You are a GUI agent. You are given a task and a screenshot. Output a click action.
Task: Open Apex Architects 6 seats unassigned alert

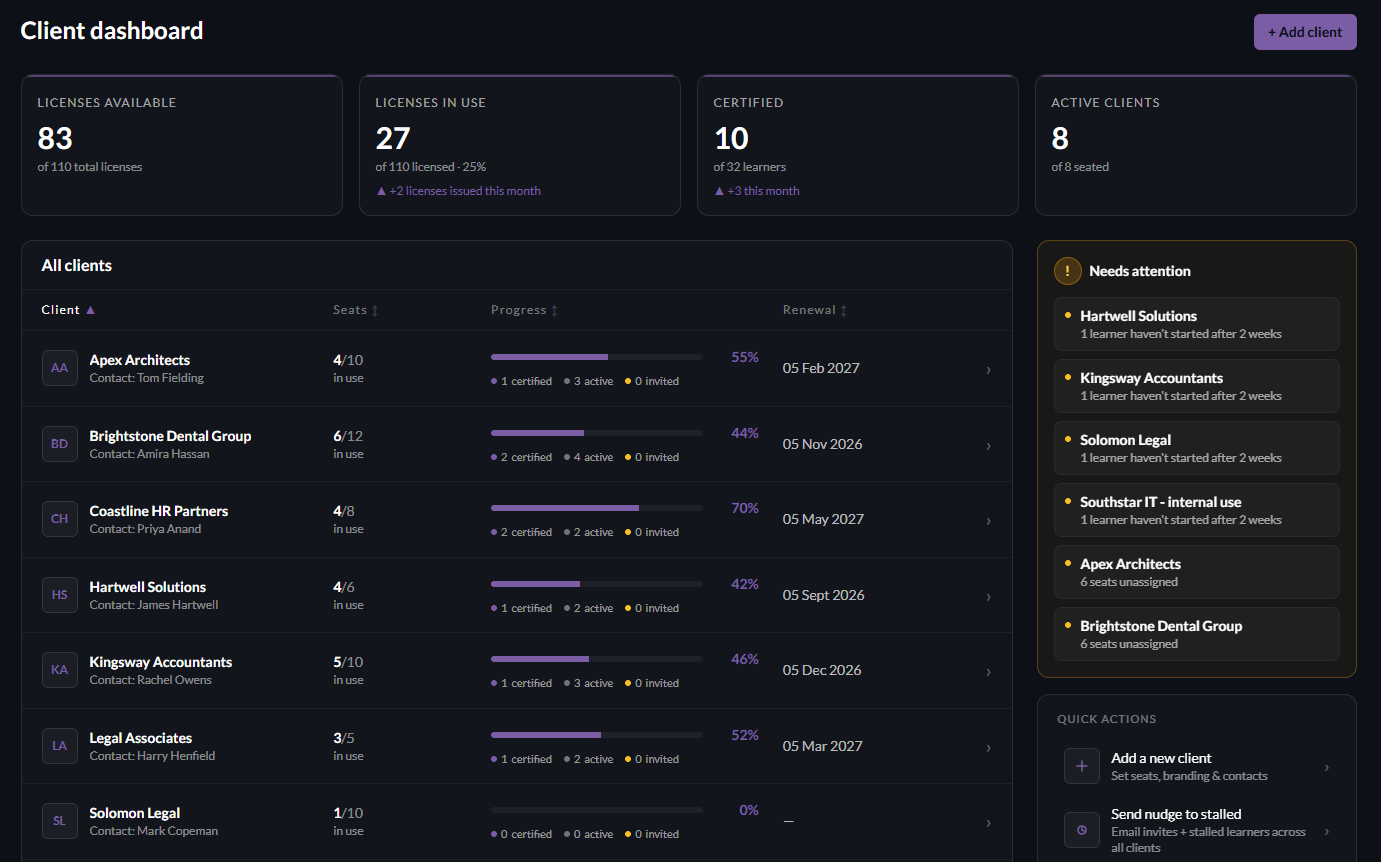pyautogui.click(x=1196, y=572)
